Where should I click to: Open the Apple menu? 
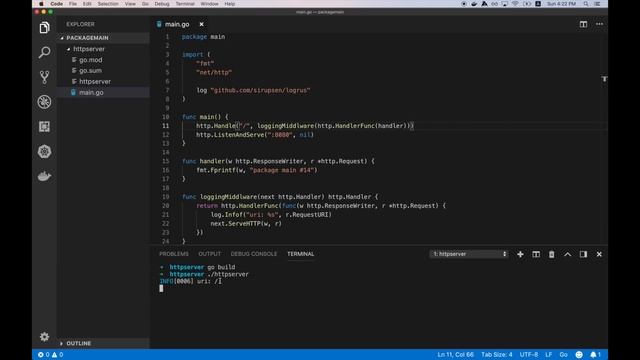pyautogui.click(x=41, y=4)
